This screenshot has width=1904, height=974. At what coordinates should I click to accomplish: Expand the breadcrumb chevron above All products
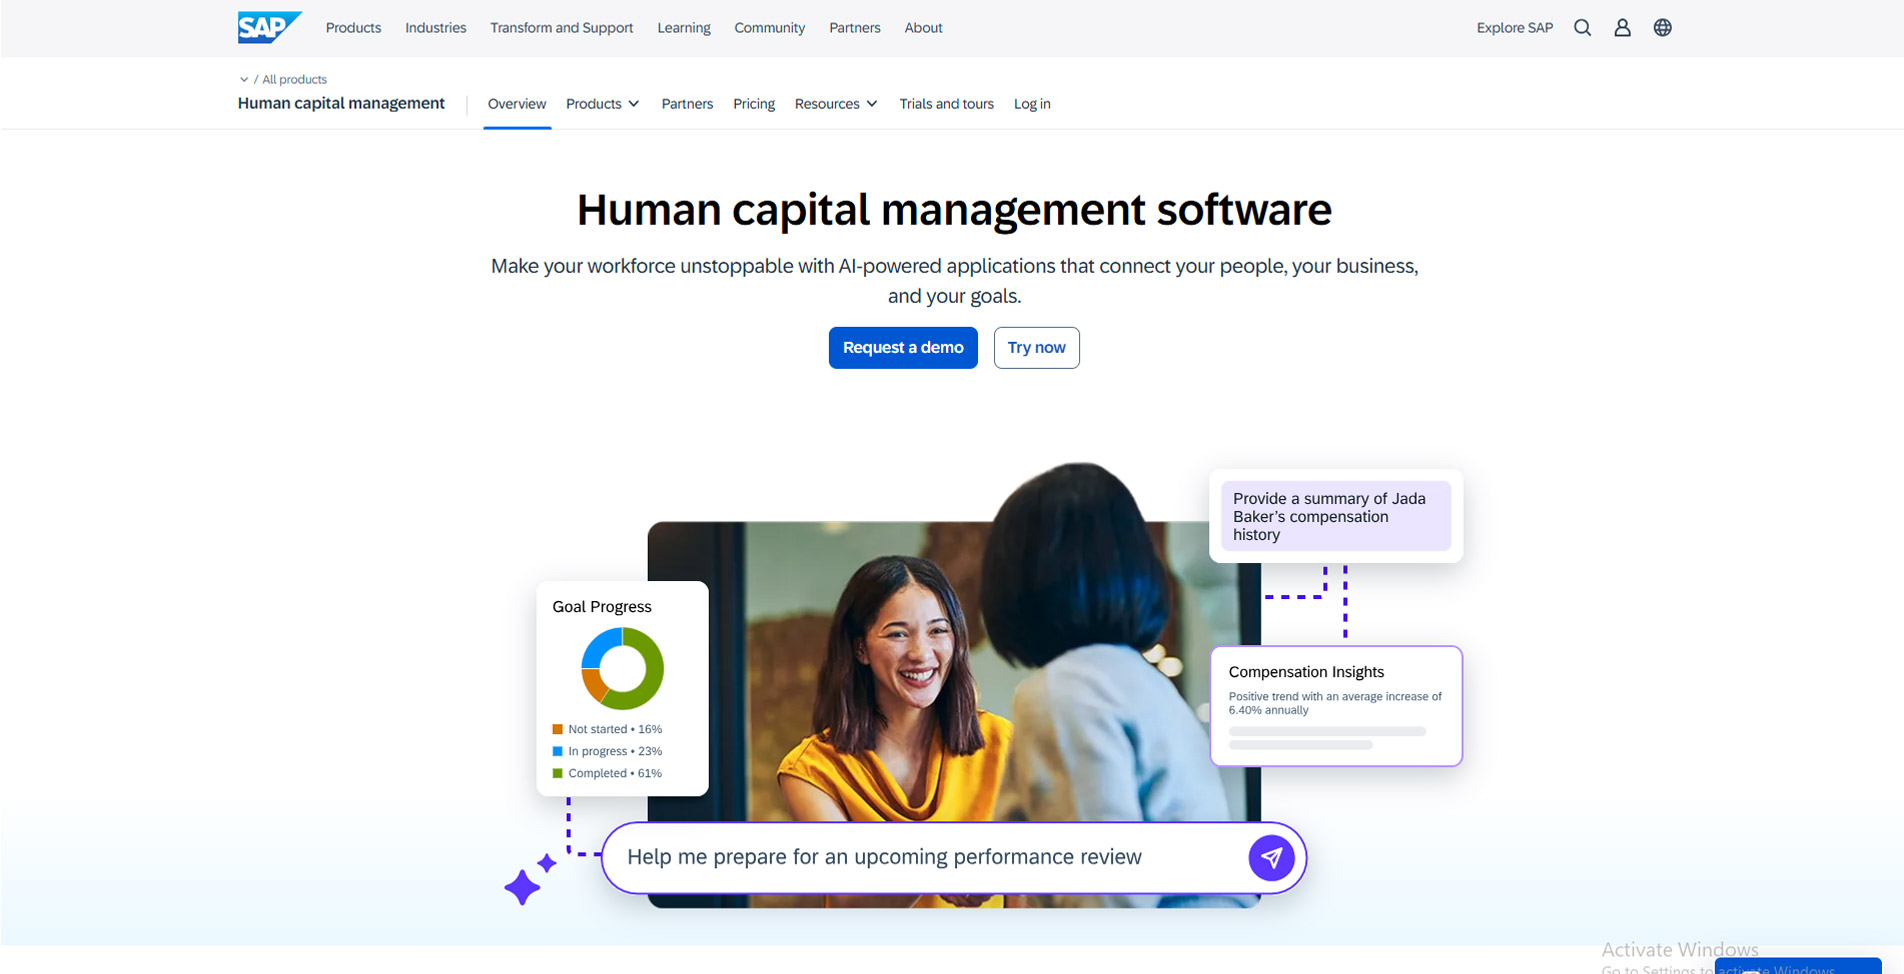tap(245, 79)
